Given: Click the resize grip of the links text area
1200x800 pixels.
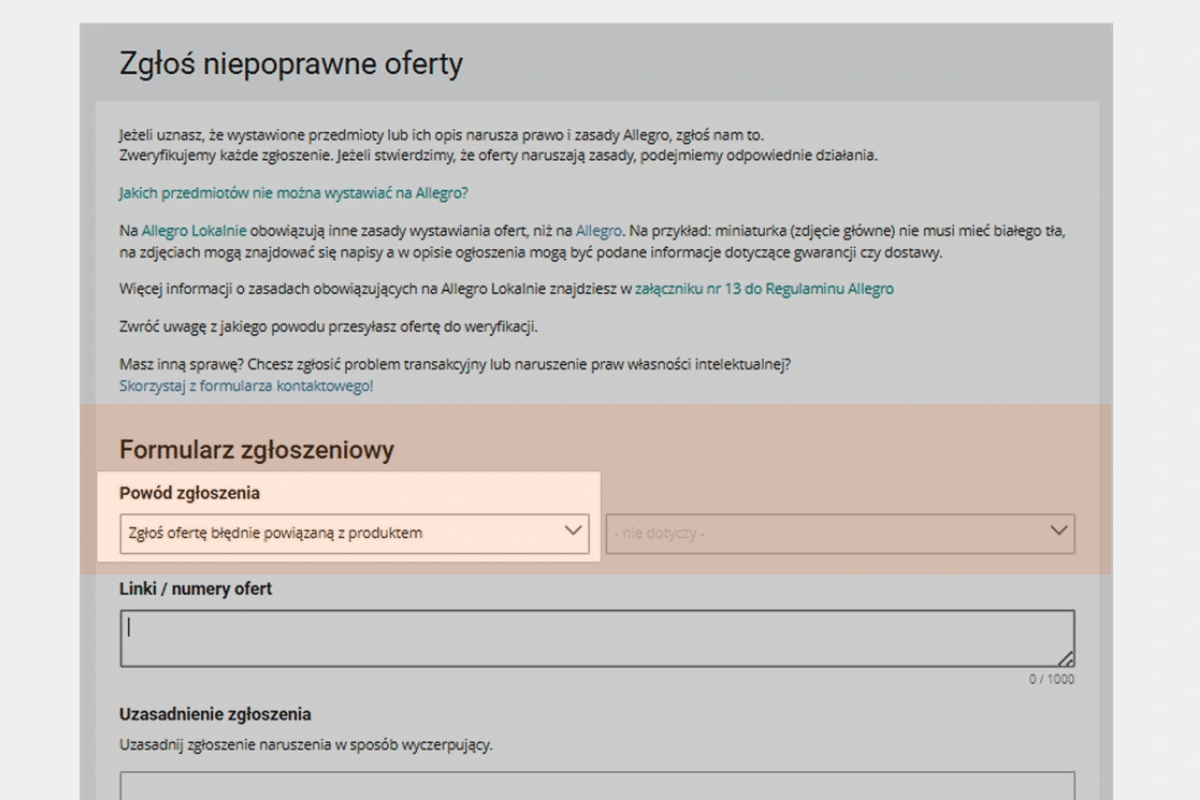Looking at the screenshot, I should tap(1066, 658).
